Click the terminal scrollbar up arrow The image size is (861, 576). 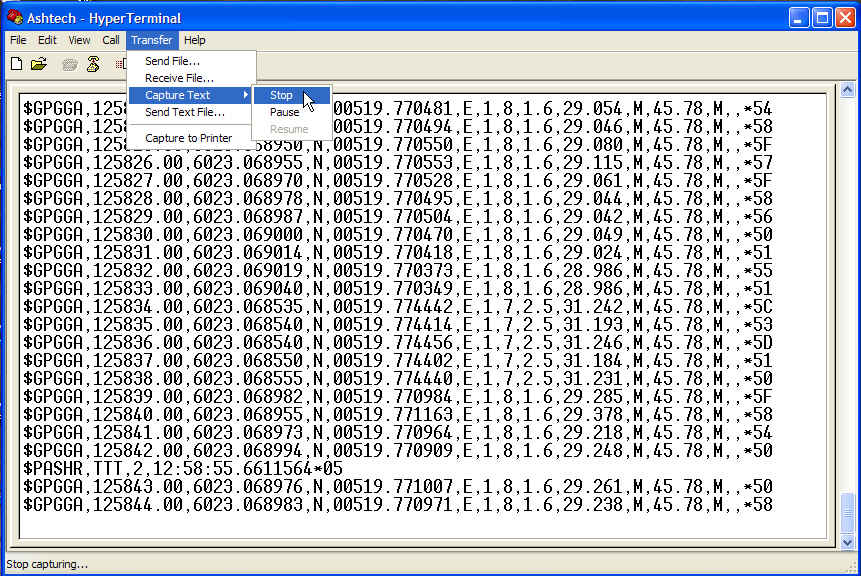pos(847,103)
